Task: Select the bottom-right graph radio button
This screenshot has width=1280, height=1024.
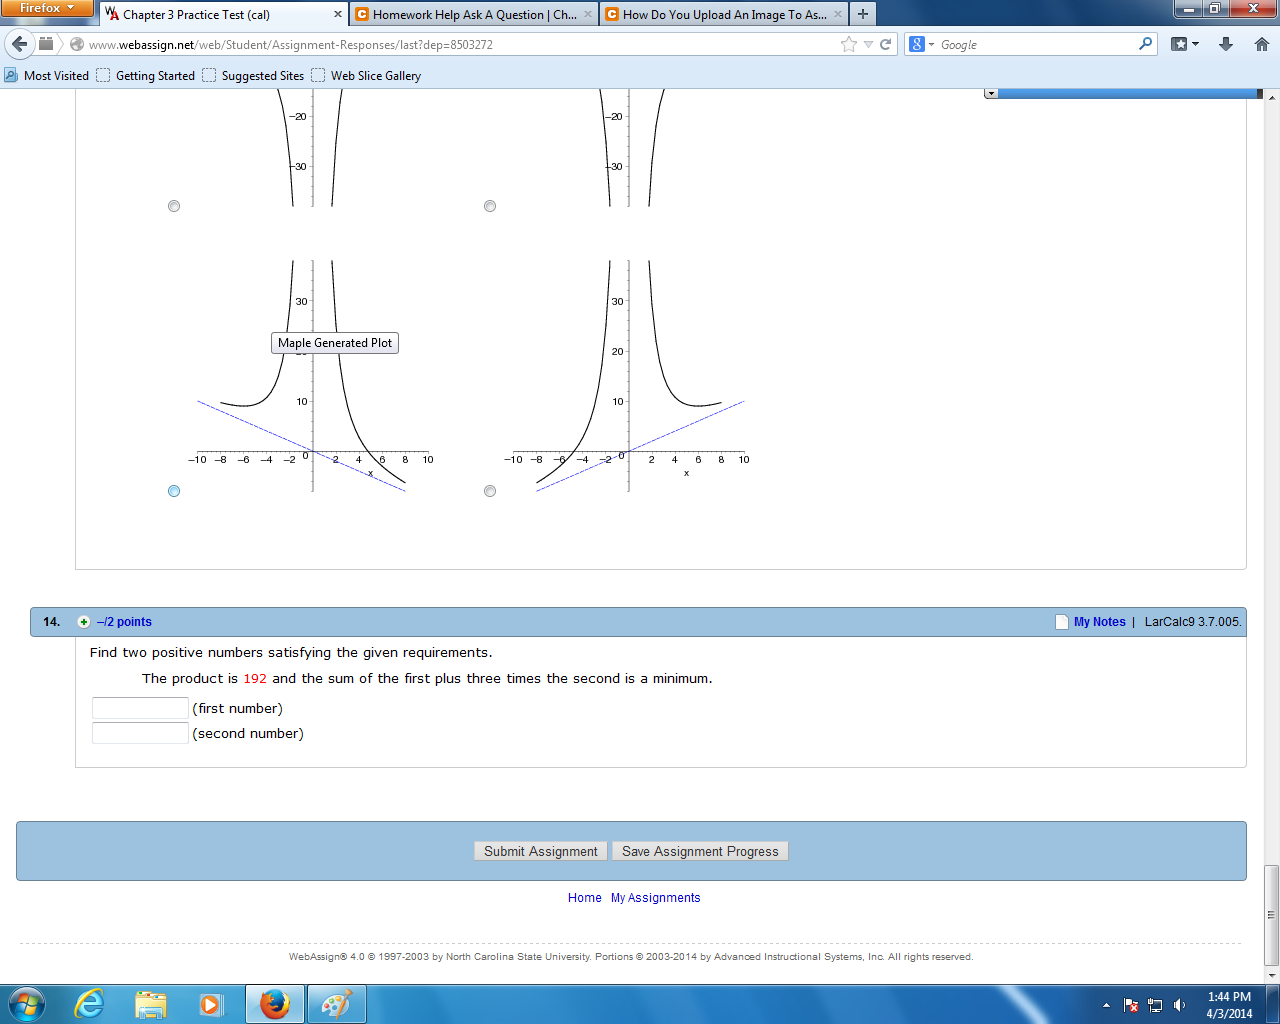Action: [490, 490]
